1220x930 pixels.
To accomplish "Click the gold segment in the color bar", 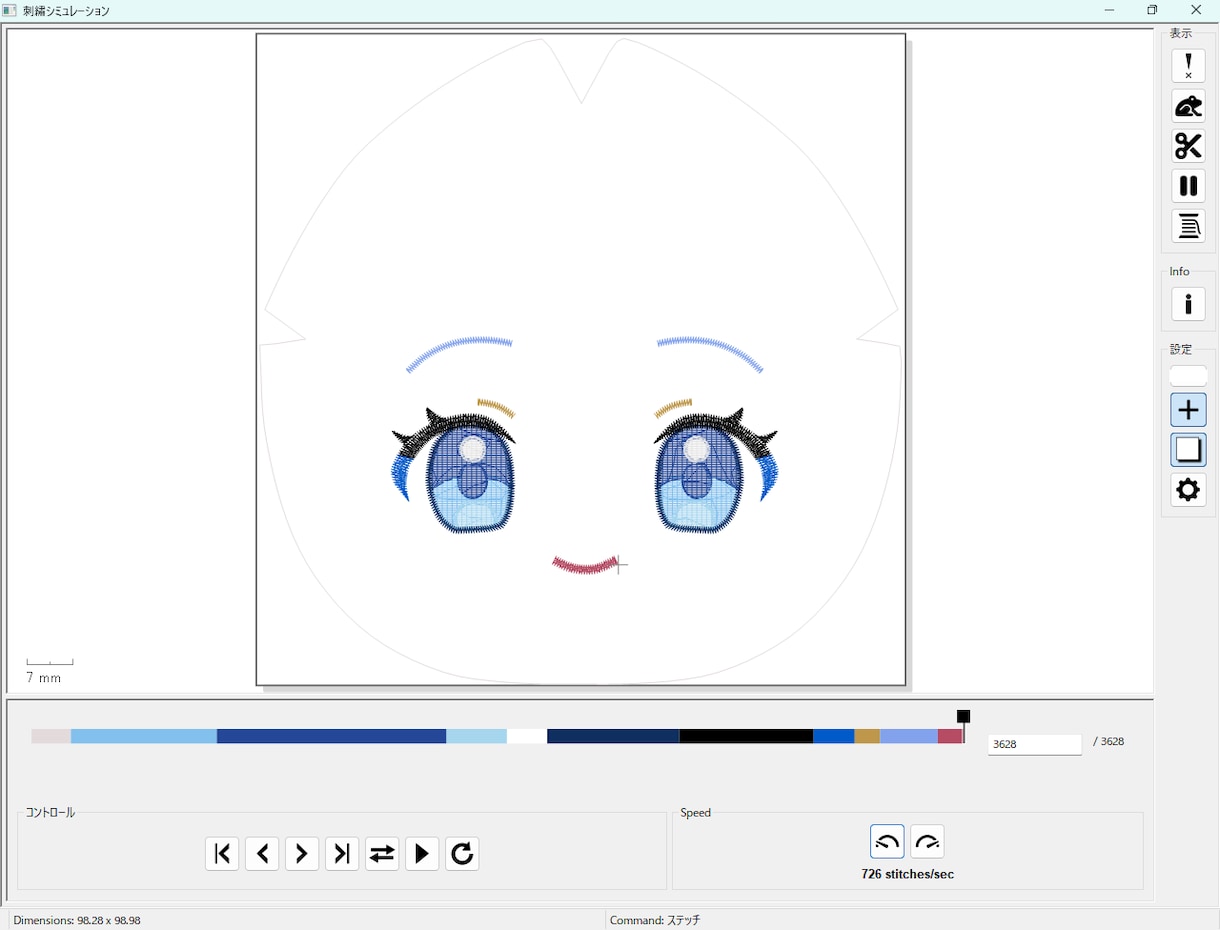I will [867, 736].
